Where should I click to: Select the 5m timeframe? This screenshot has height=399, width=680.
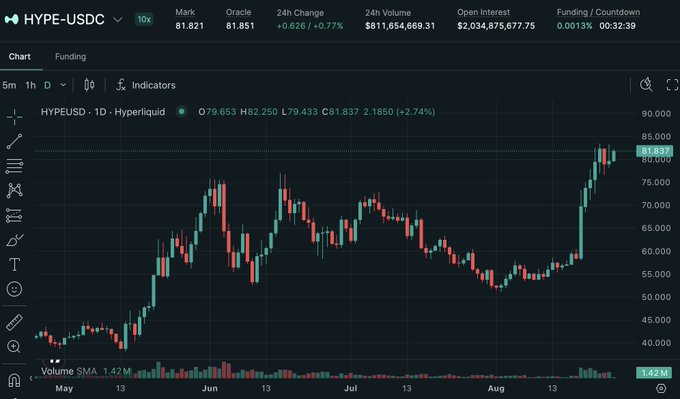click(9, 85)
